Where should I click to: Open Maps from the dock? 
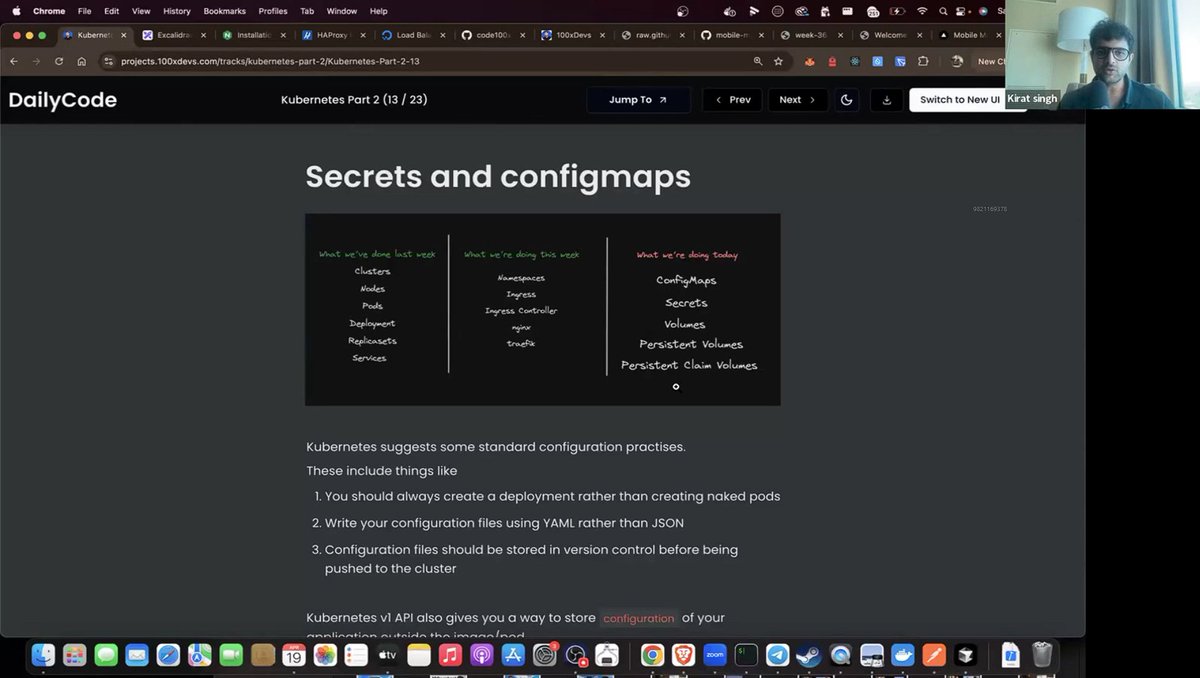pyautogui.click(x=200, y=655)
